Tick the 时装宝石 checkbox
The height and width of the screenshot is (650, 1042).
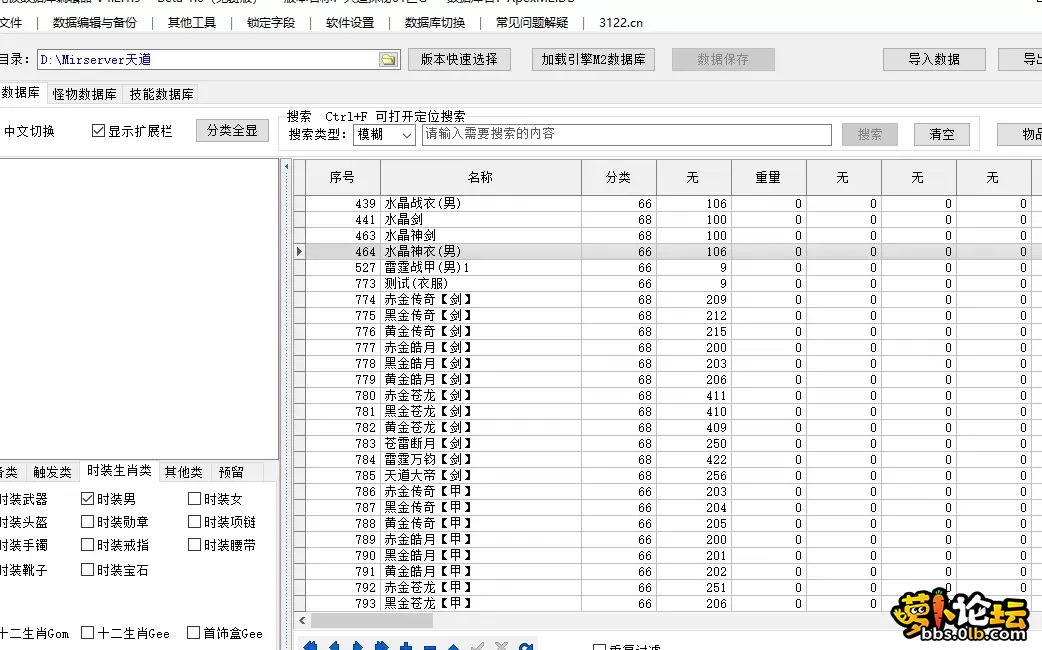coord(87,570)
